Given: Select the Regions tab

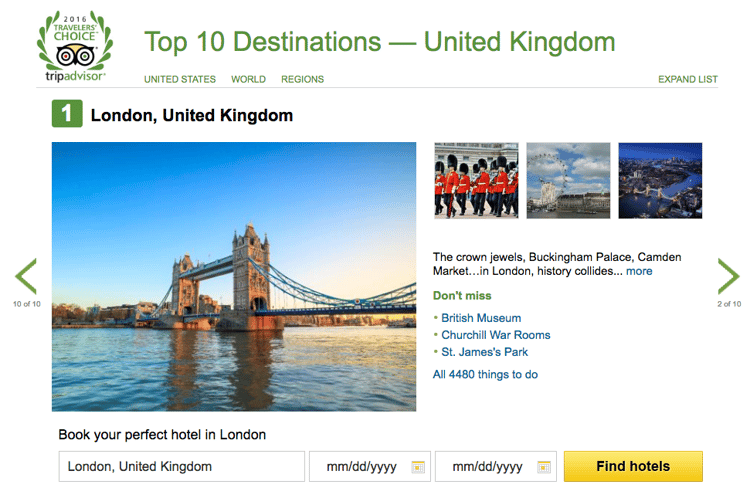Looking at the screenshot, I should pyautogui.click(x=302, y=79).
